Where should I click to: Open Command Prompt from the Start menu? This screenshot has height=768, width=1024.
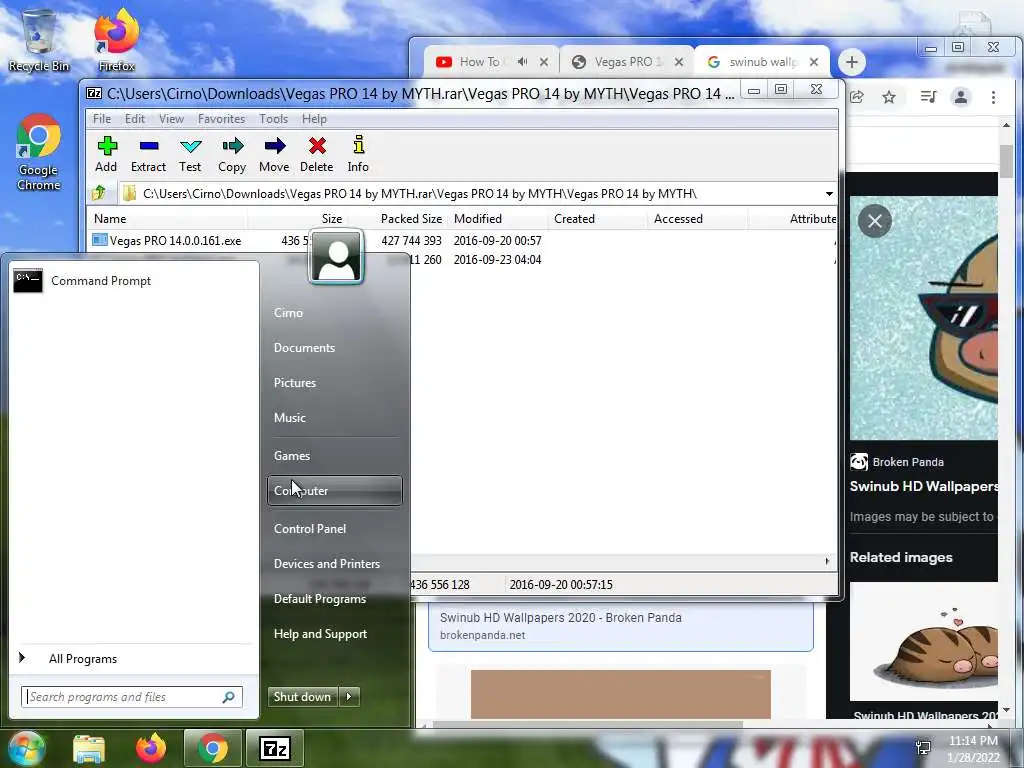pyautogui.click(x=134, y=281)
